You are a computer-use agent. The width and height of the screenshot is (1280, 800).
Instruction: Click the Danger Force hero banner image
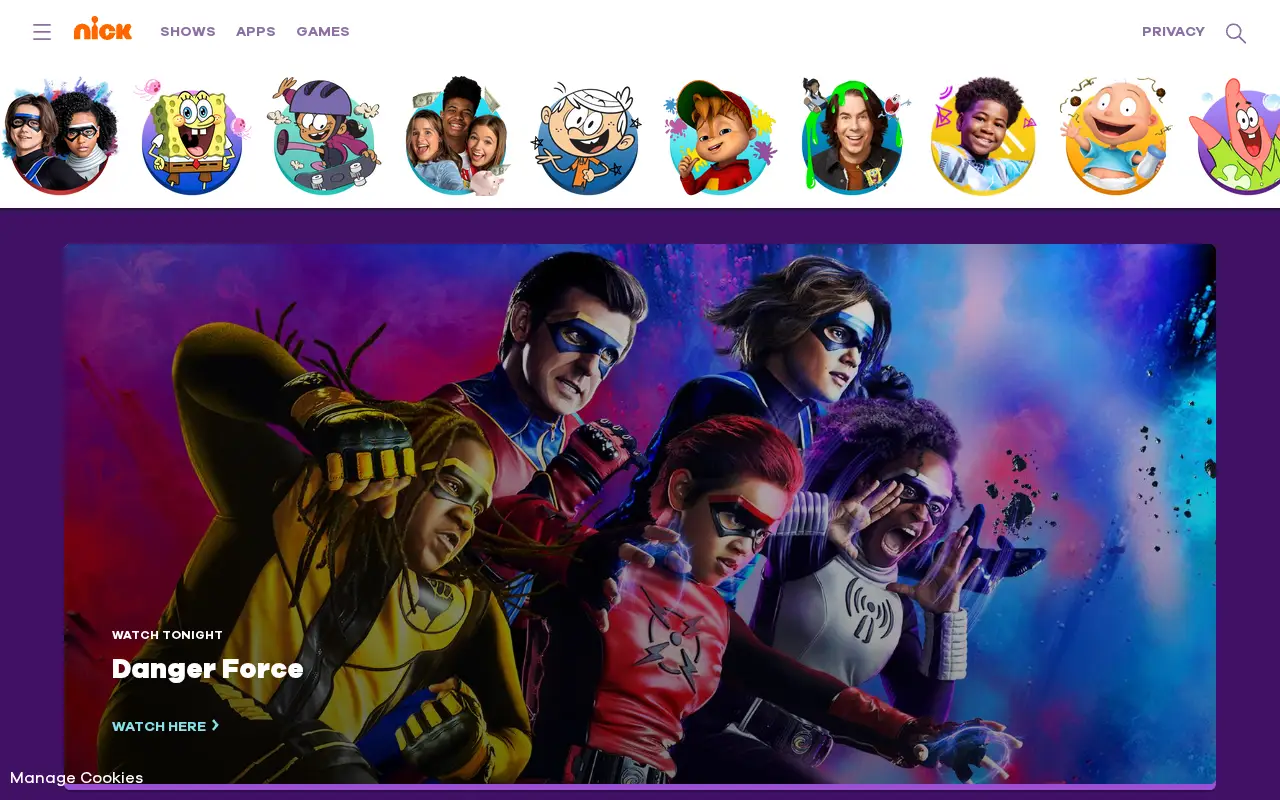[x=640, y=515]
